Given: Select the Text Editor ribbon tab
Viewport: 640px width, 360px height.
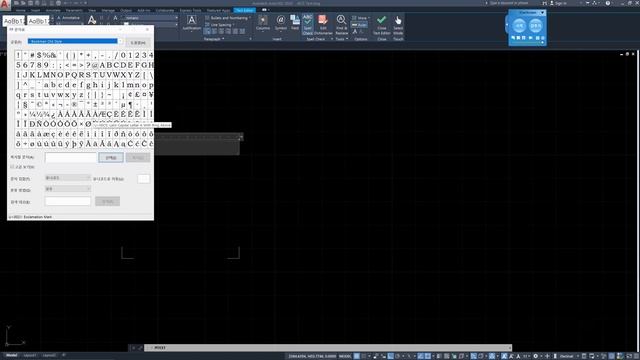Looking at the screenshot, I should pos(244,10).
